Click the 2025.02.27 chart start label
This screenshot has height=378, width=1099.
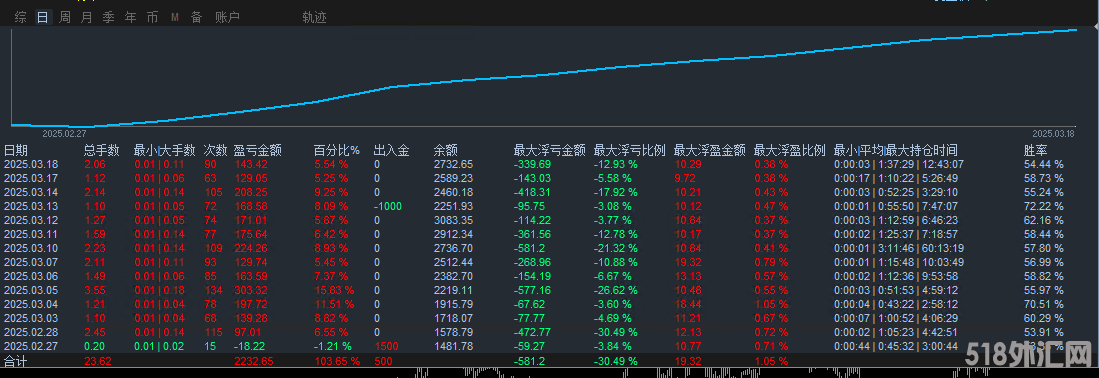coord(63,133)
